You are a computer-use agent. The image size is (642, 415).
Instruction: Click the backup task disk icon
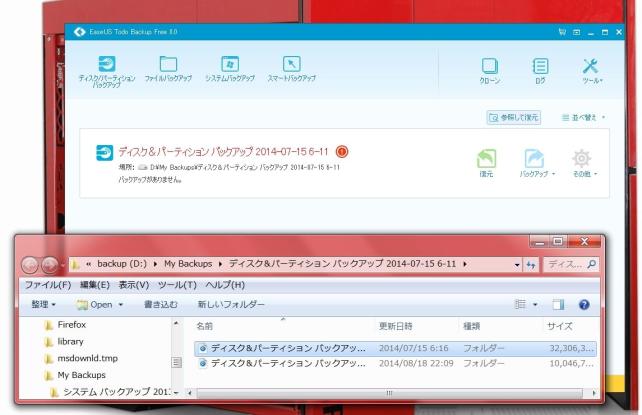(x=104, y=153)
